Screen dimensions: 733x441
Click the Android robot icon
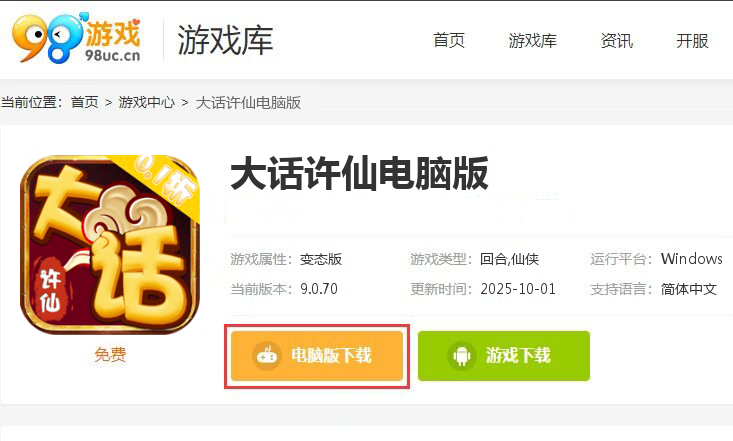pos(461,356)
